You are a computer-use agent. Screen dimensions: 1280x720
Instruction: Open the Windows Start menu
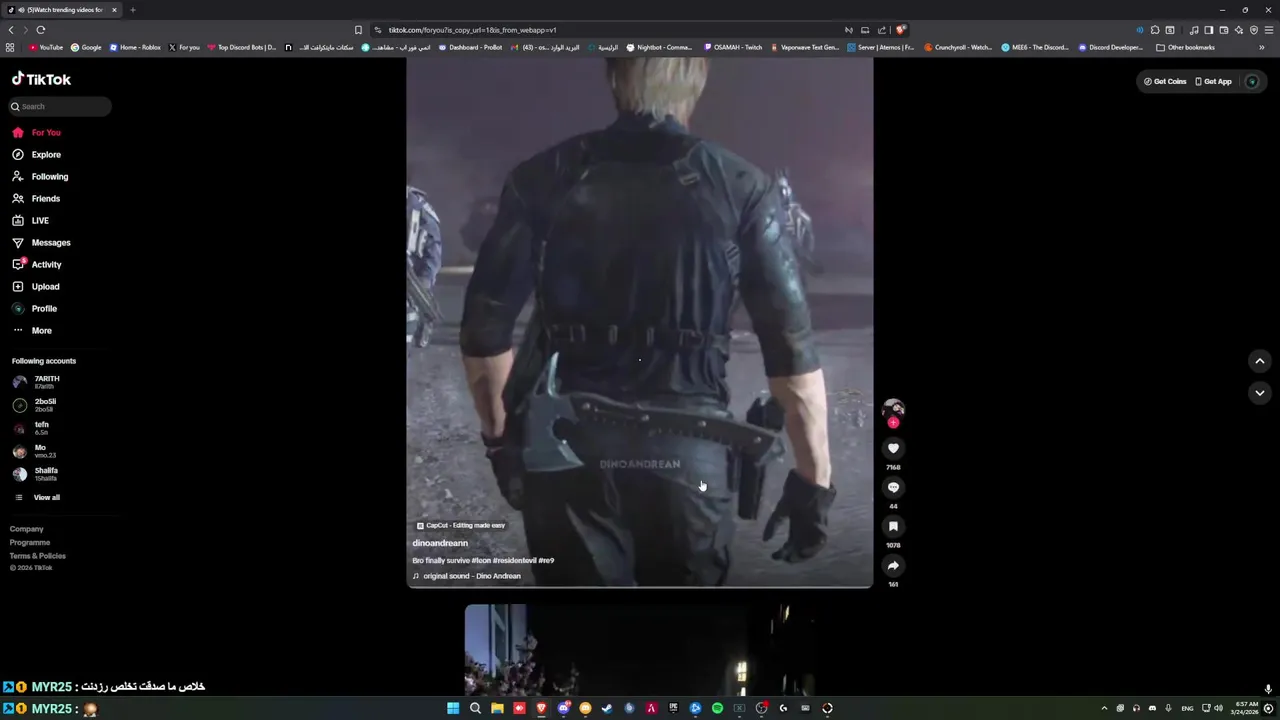point(453,708)
